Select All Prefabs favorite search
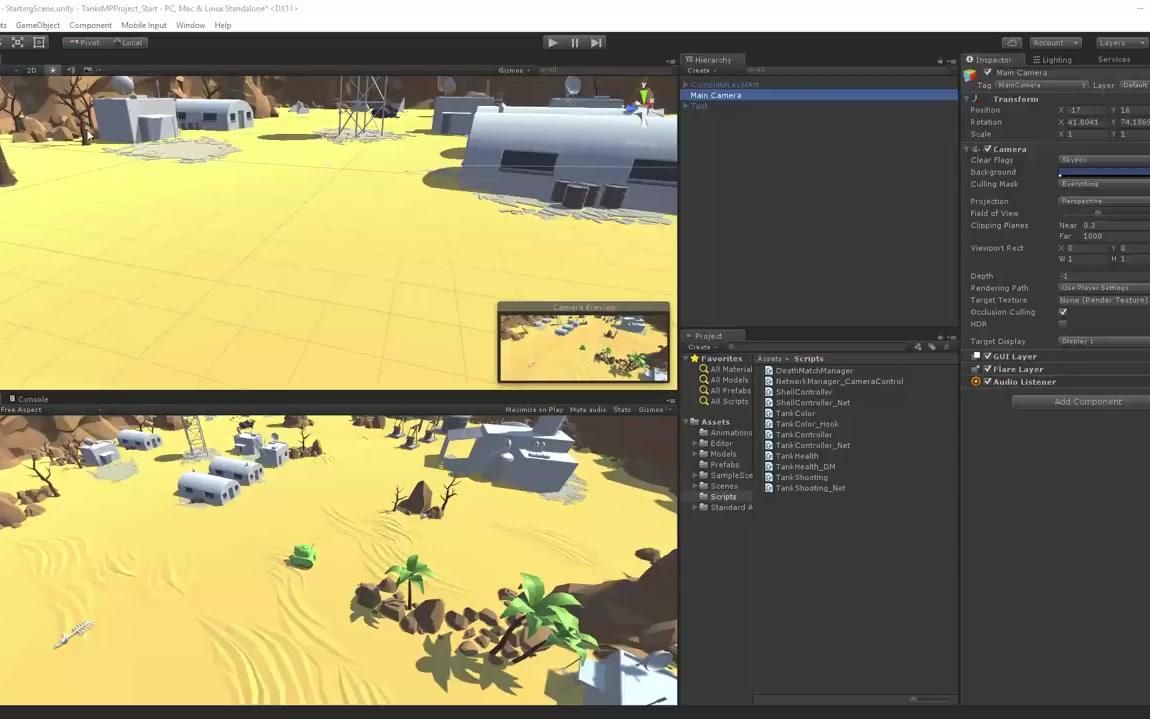Screen dimensions: 1150x719 (x=725, y=391)
